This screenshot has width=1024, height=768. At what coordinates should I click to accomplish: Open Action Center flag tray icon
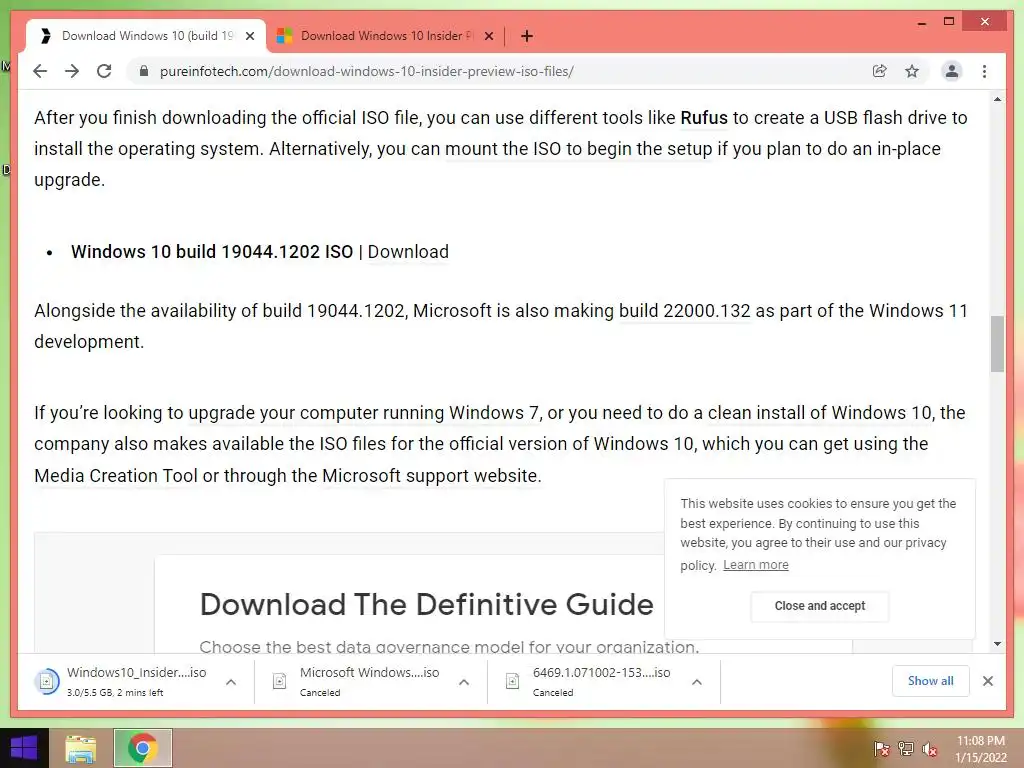point(881,749)
